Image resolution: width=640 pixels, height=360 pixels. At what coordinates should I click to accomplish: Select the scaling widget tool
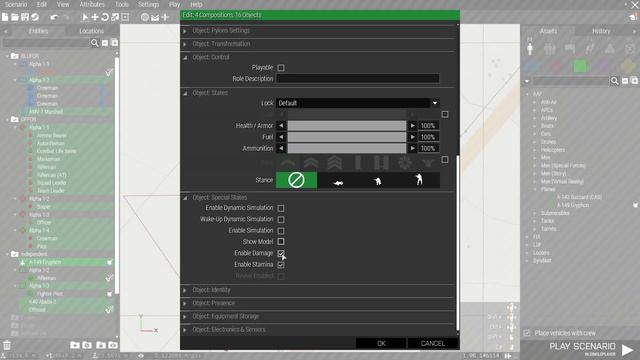tap(115, 17)
